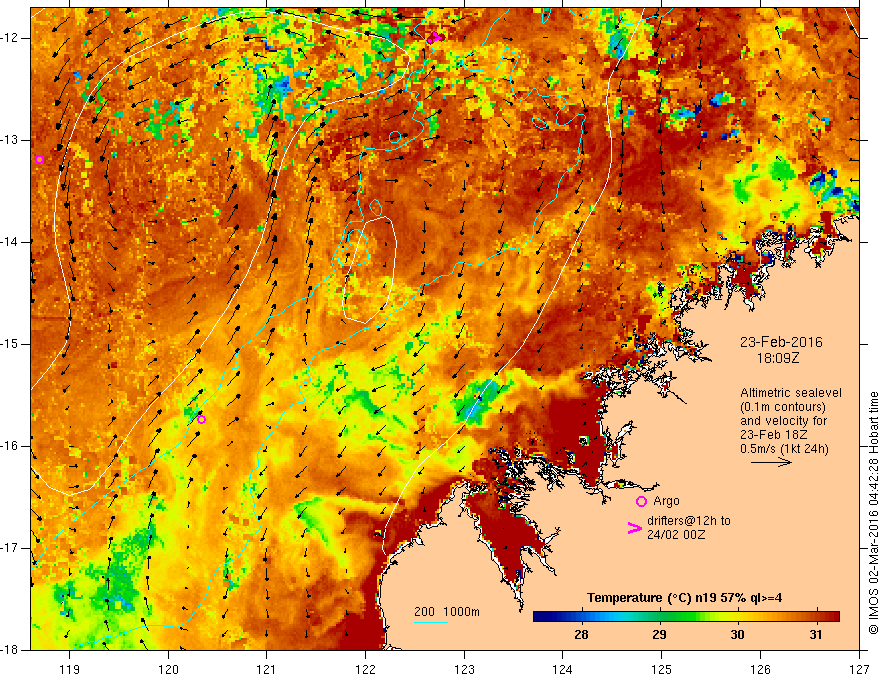Click the '200 1000m' bathymetry label

(x=447, y=612)
